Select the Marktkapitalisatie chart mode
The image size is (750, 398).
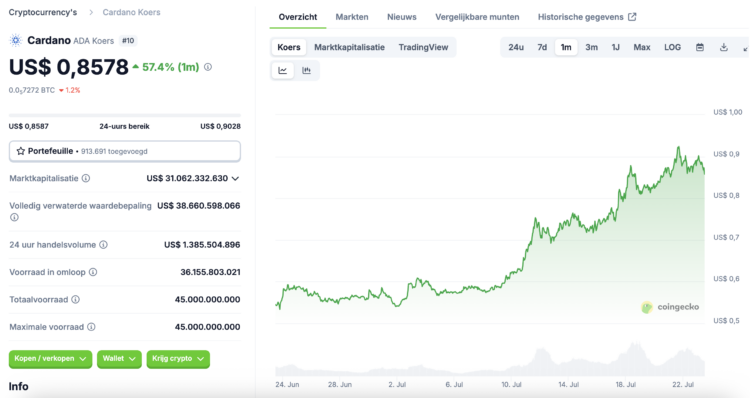point(349,47)
